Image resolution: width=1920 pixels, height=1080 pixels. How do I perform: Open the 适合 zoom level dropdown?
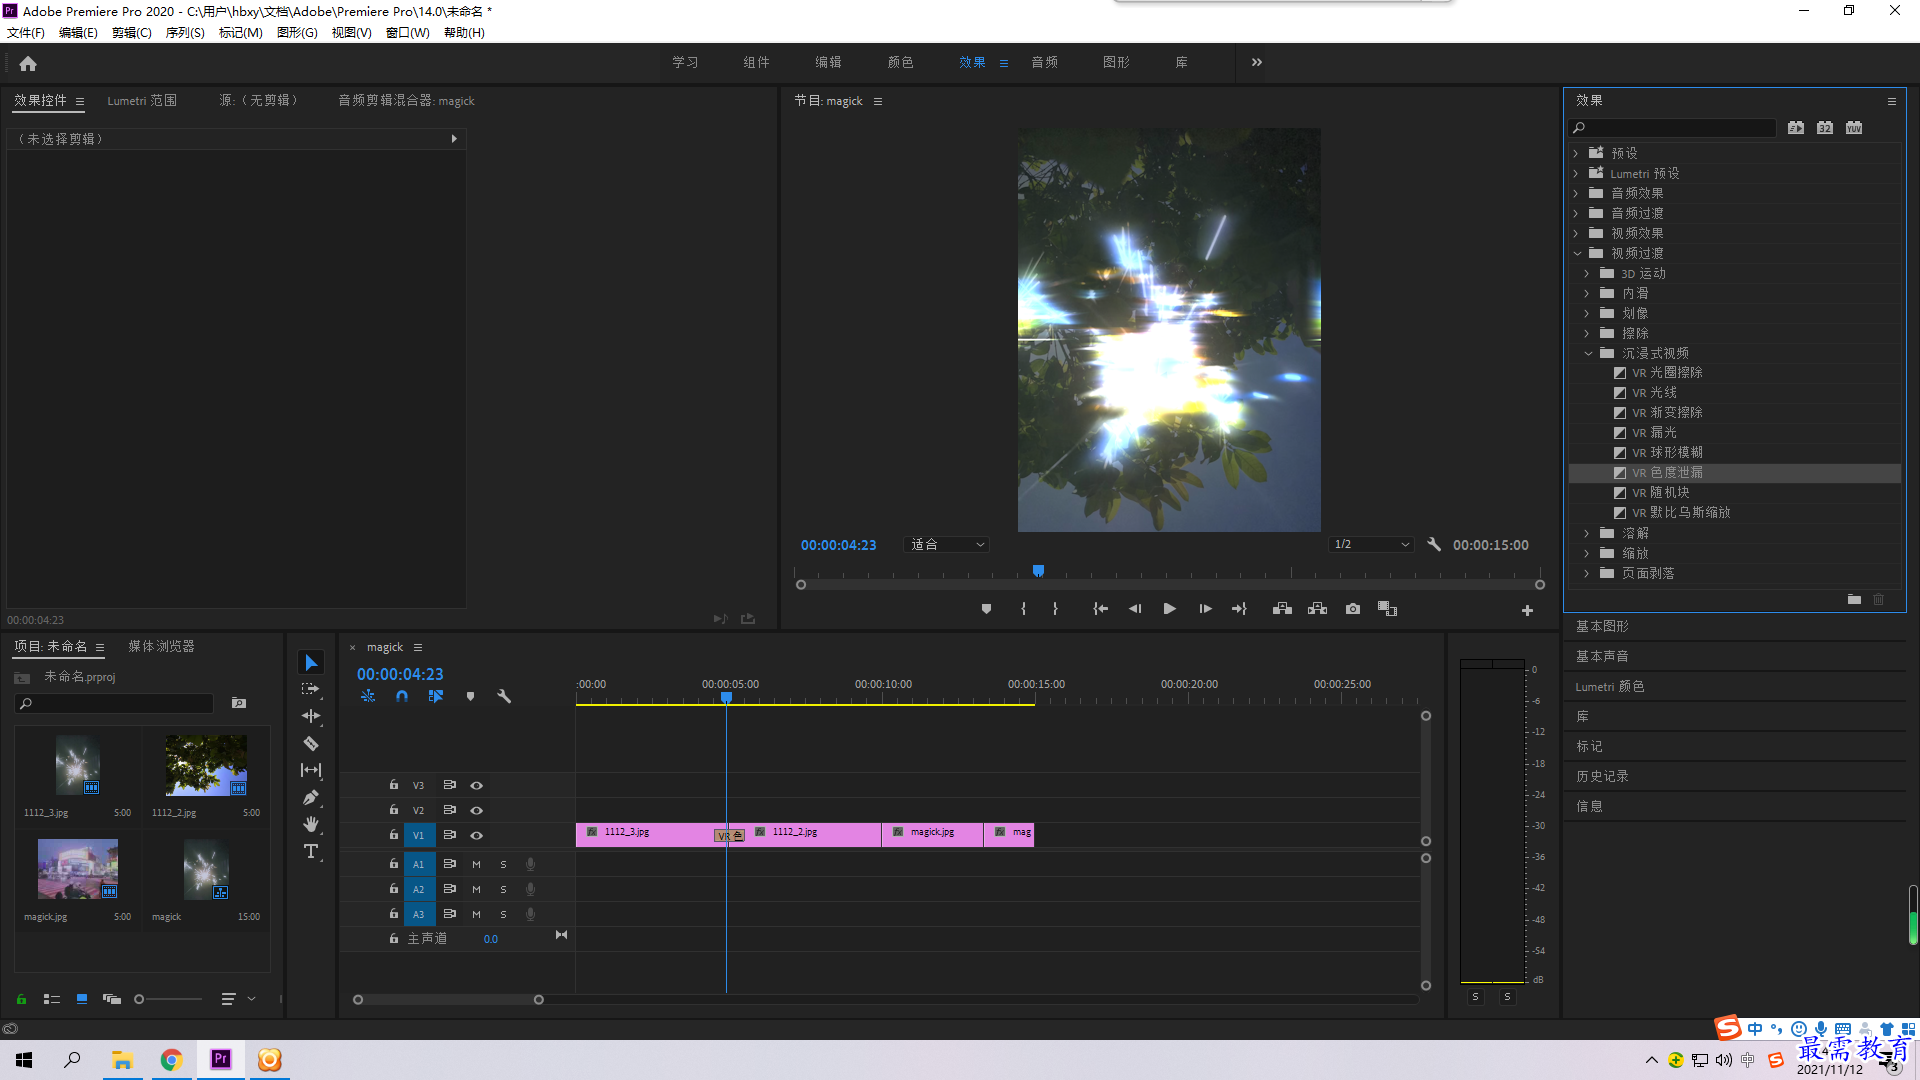pos(946,545)
